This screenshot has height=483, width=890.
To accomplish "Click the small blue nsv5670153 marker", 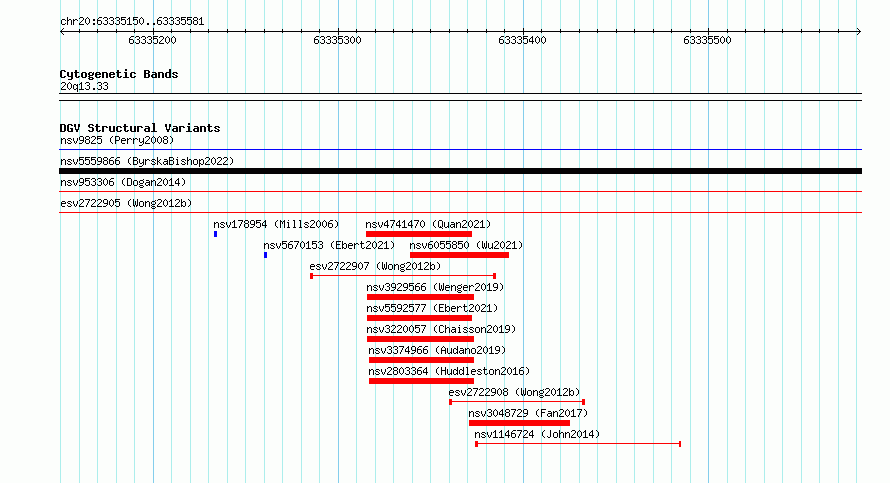I will coord(266,255).
